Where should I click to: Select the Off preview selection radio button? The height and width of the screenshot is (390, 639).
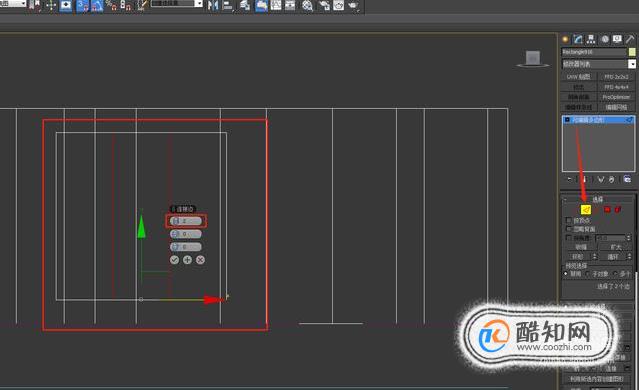point(566,274)
